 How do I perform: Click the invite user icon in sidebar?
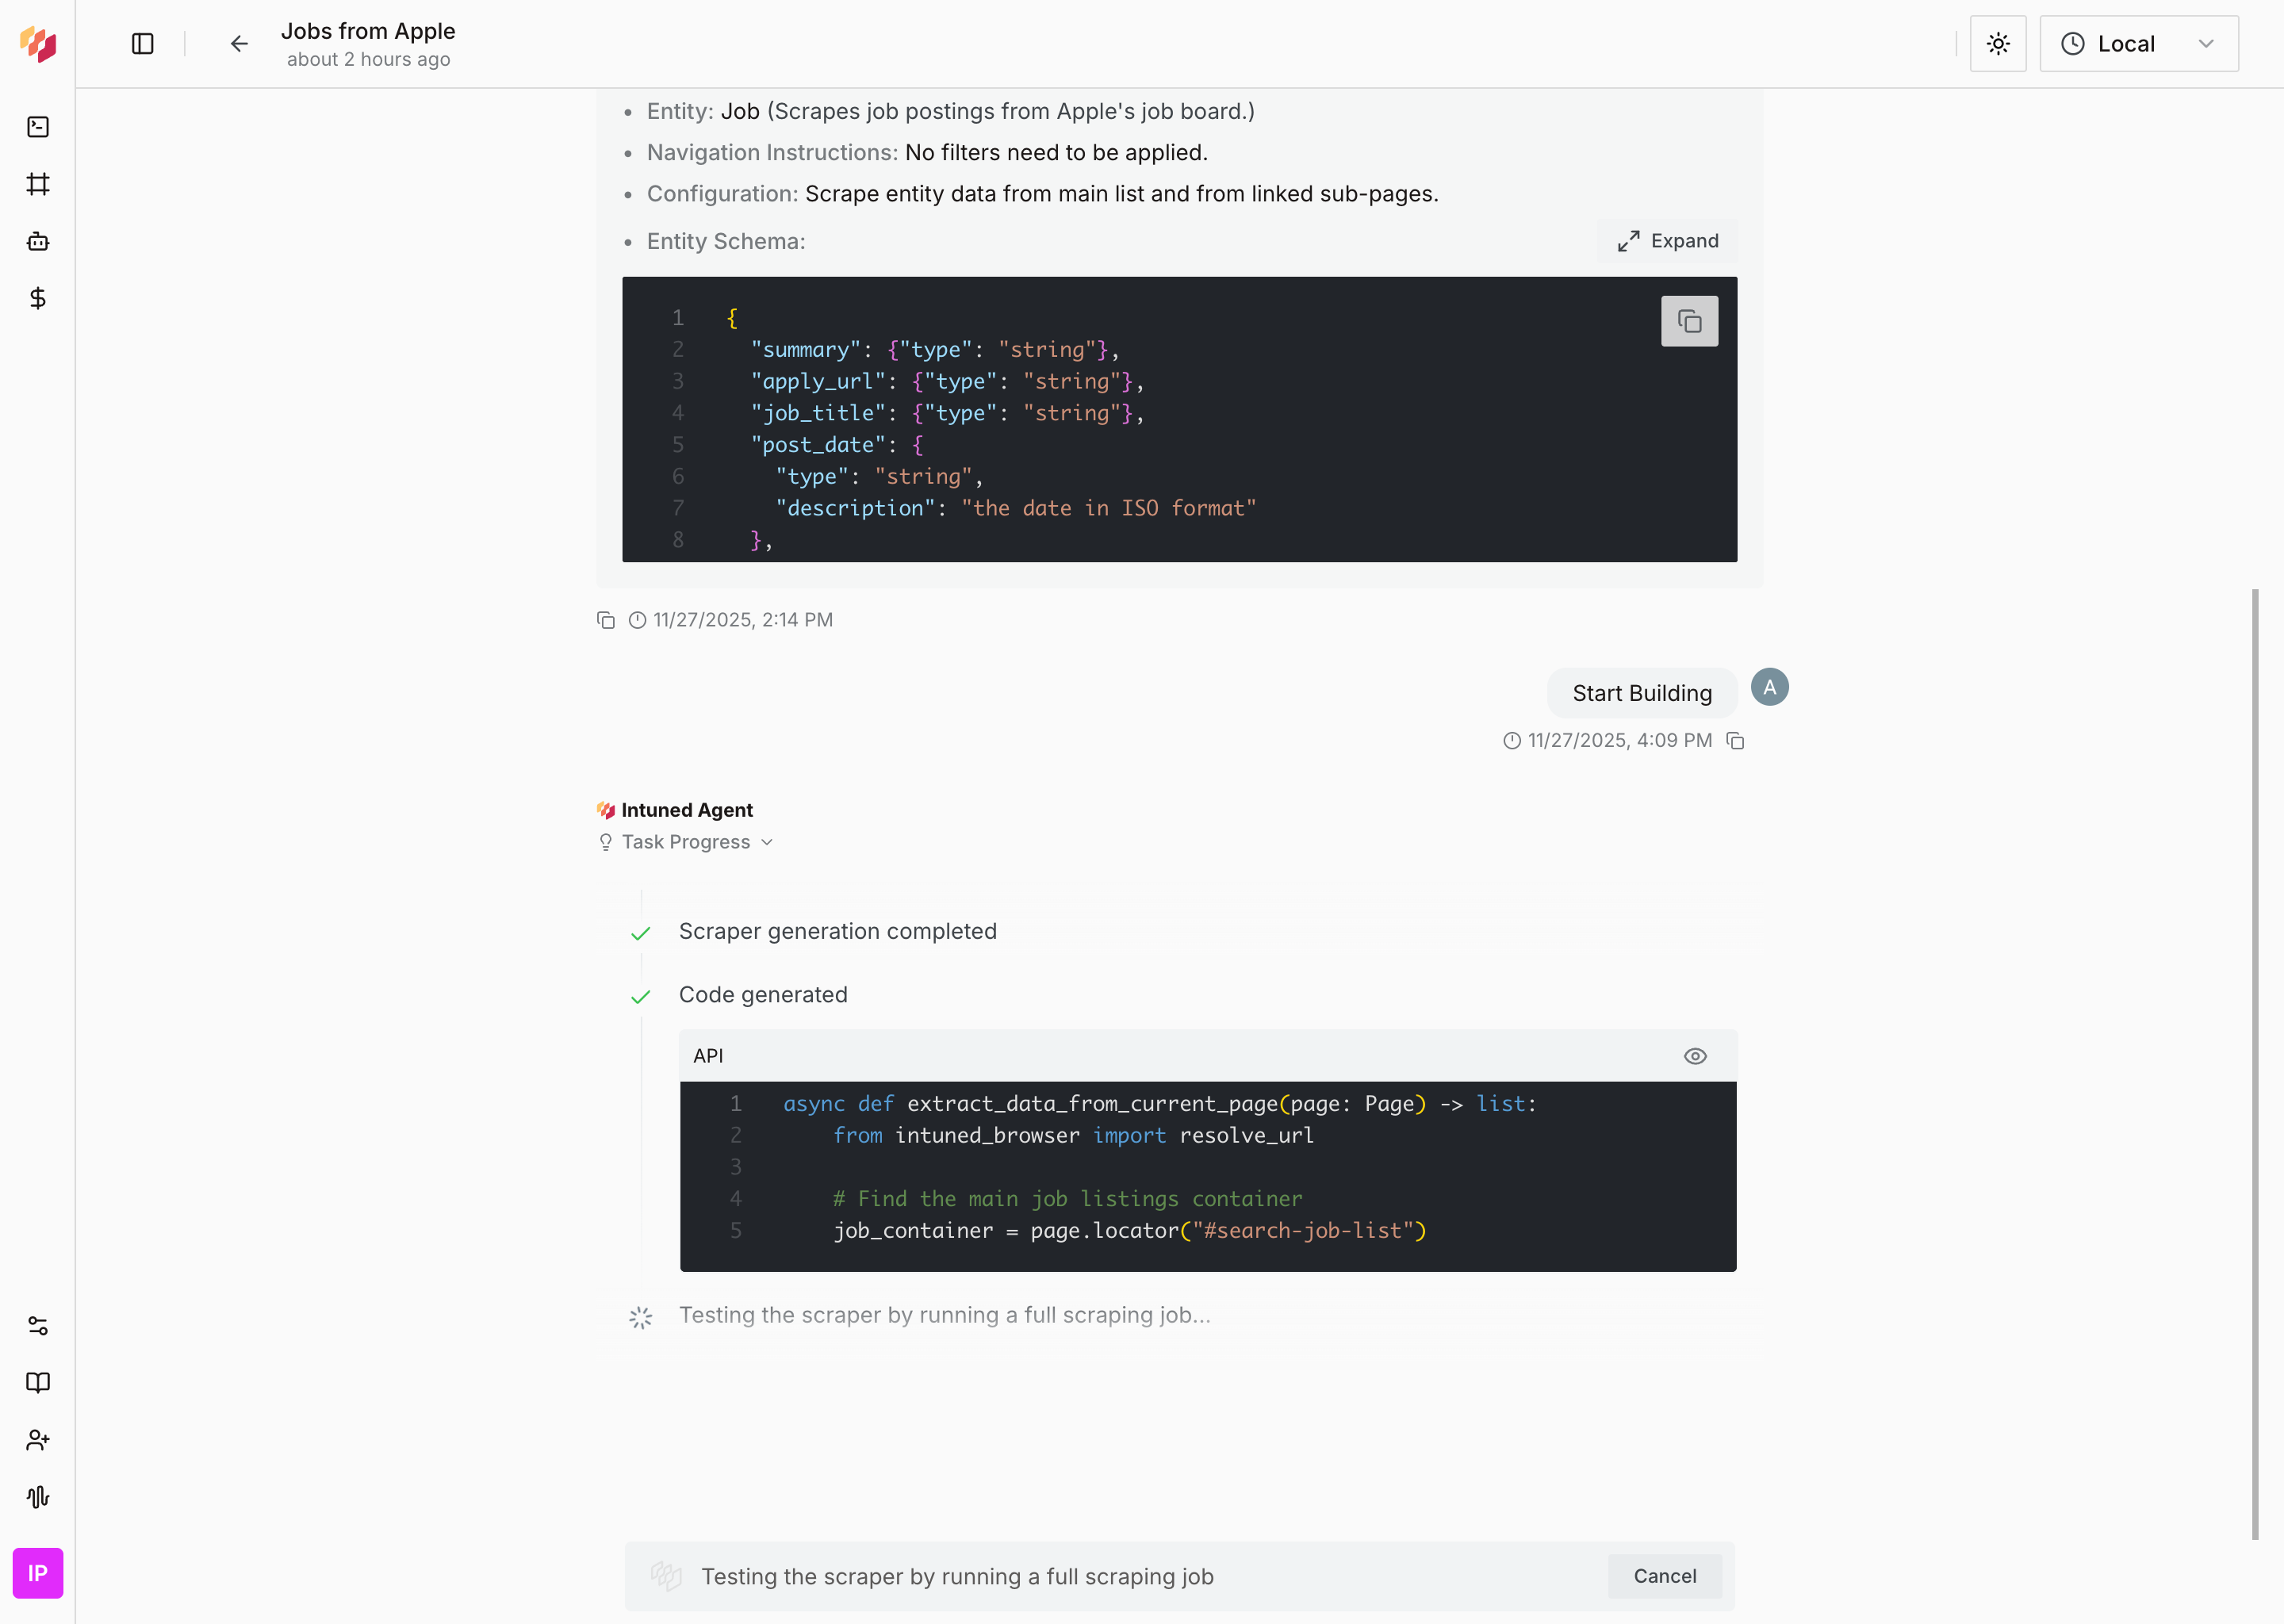(x=38, y=1440)
